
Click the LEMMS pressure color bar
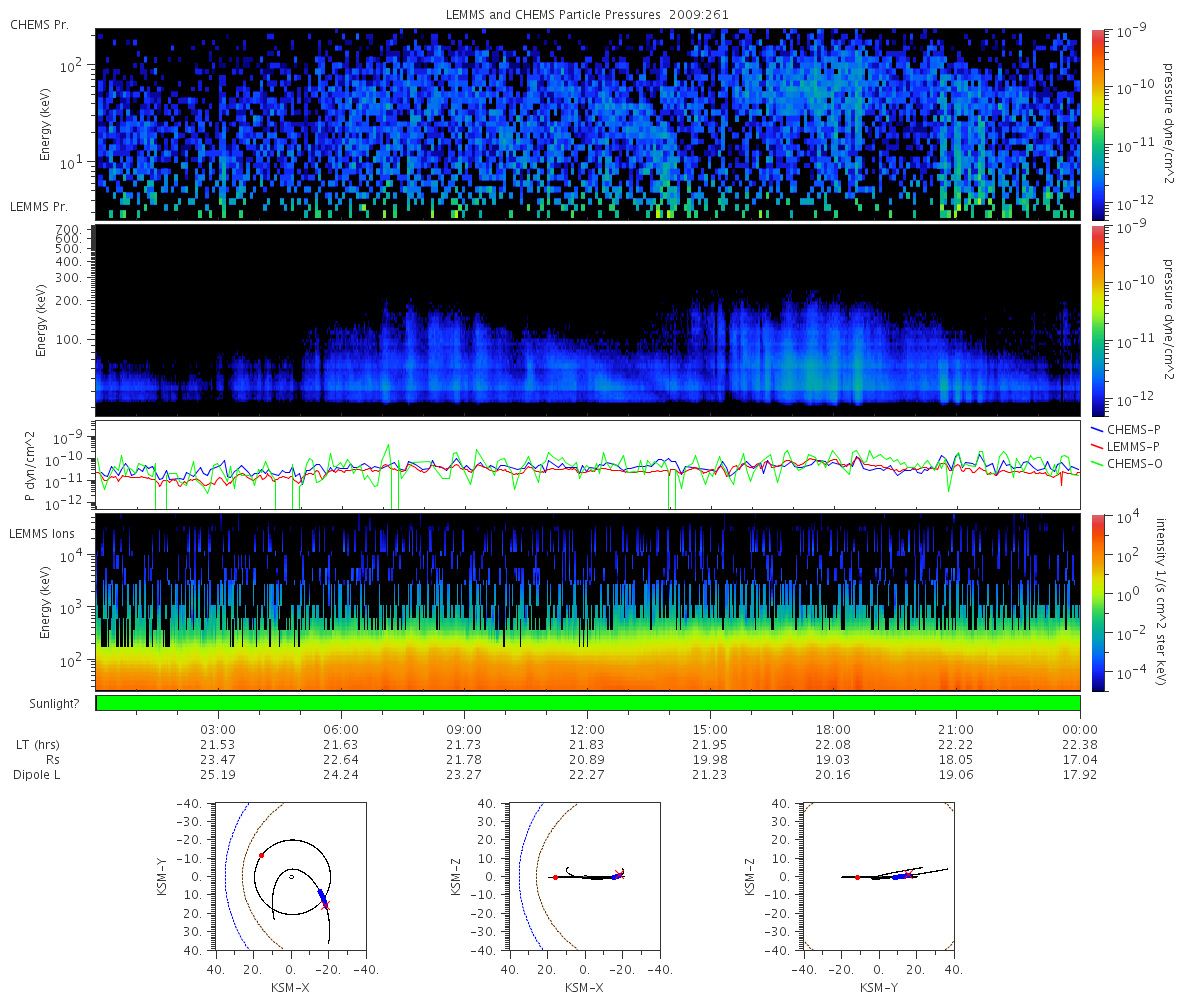[x=1097, y=320]
